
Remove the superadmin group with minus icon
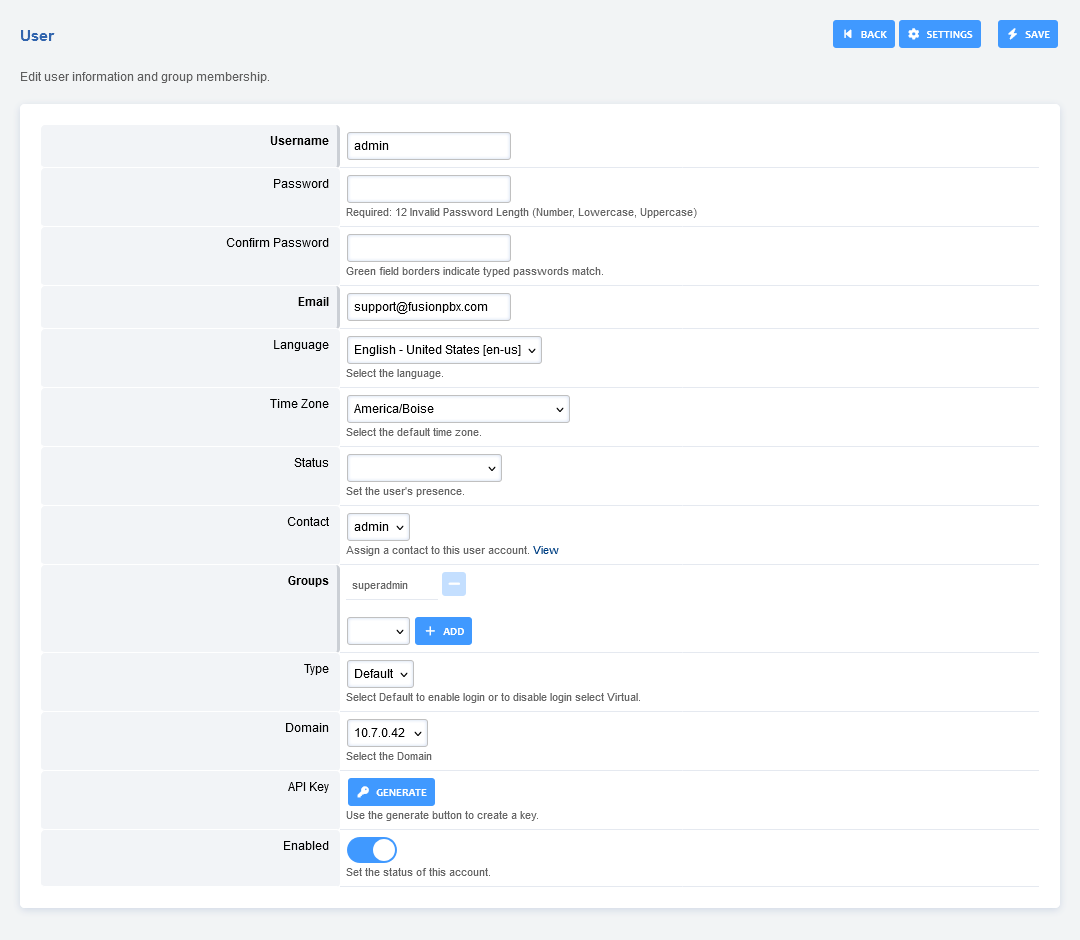[454, 584]
